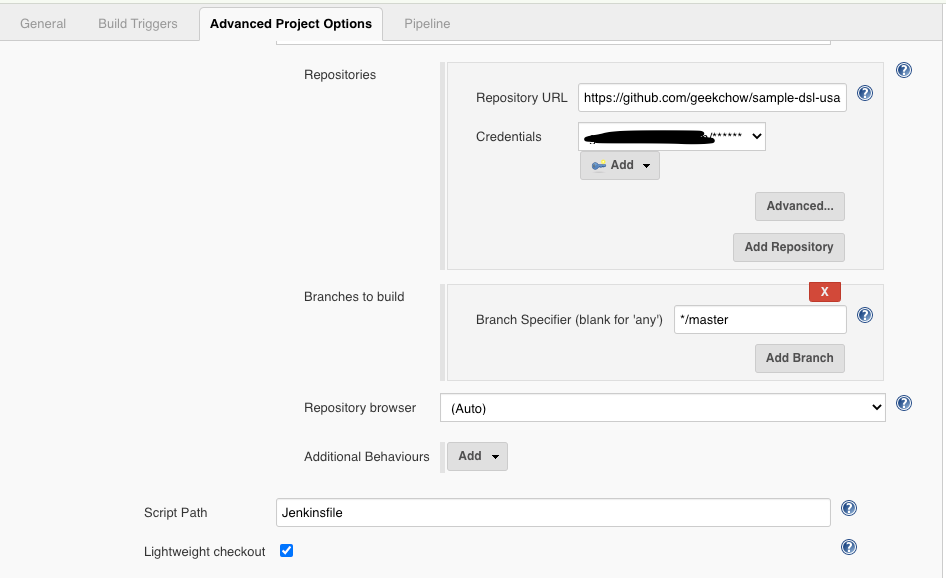Click the Add Branch button
Image resolution: width=946 pixels, height=578 pixels.
point(799,358)
